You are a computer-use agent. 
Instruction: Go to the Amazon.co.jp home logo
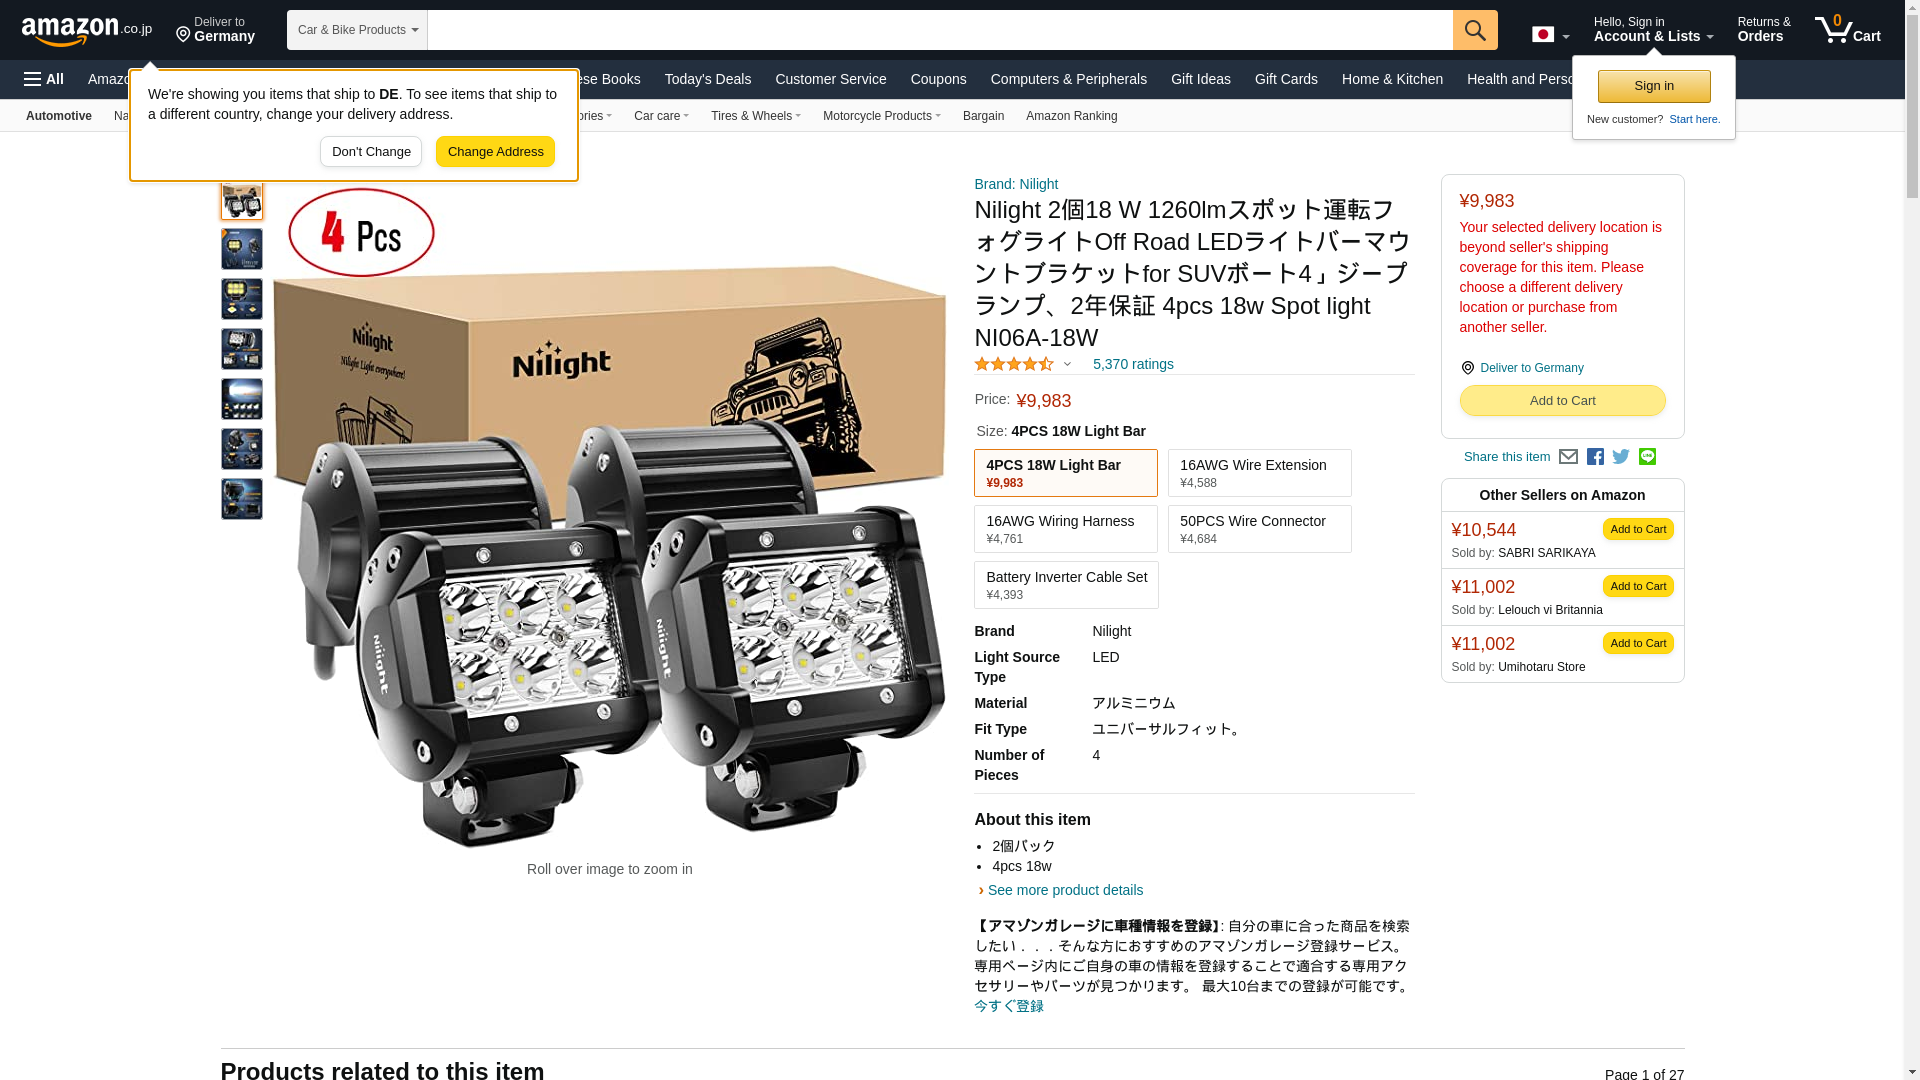[87, 30]
